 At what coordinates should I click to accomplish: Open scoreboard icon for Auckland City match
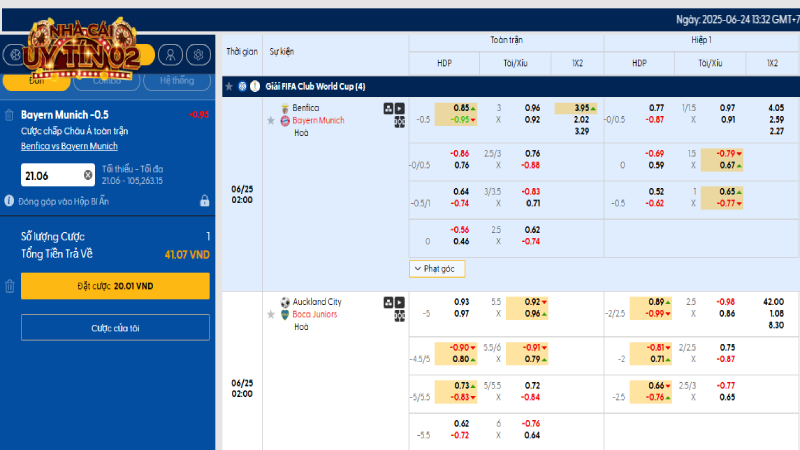[x=399, y=316]
